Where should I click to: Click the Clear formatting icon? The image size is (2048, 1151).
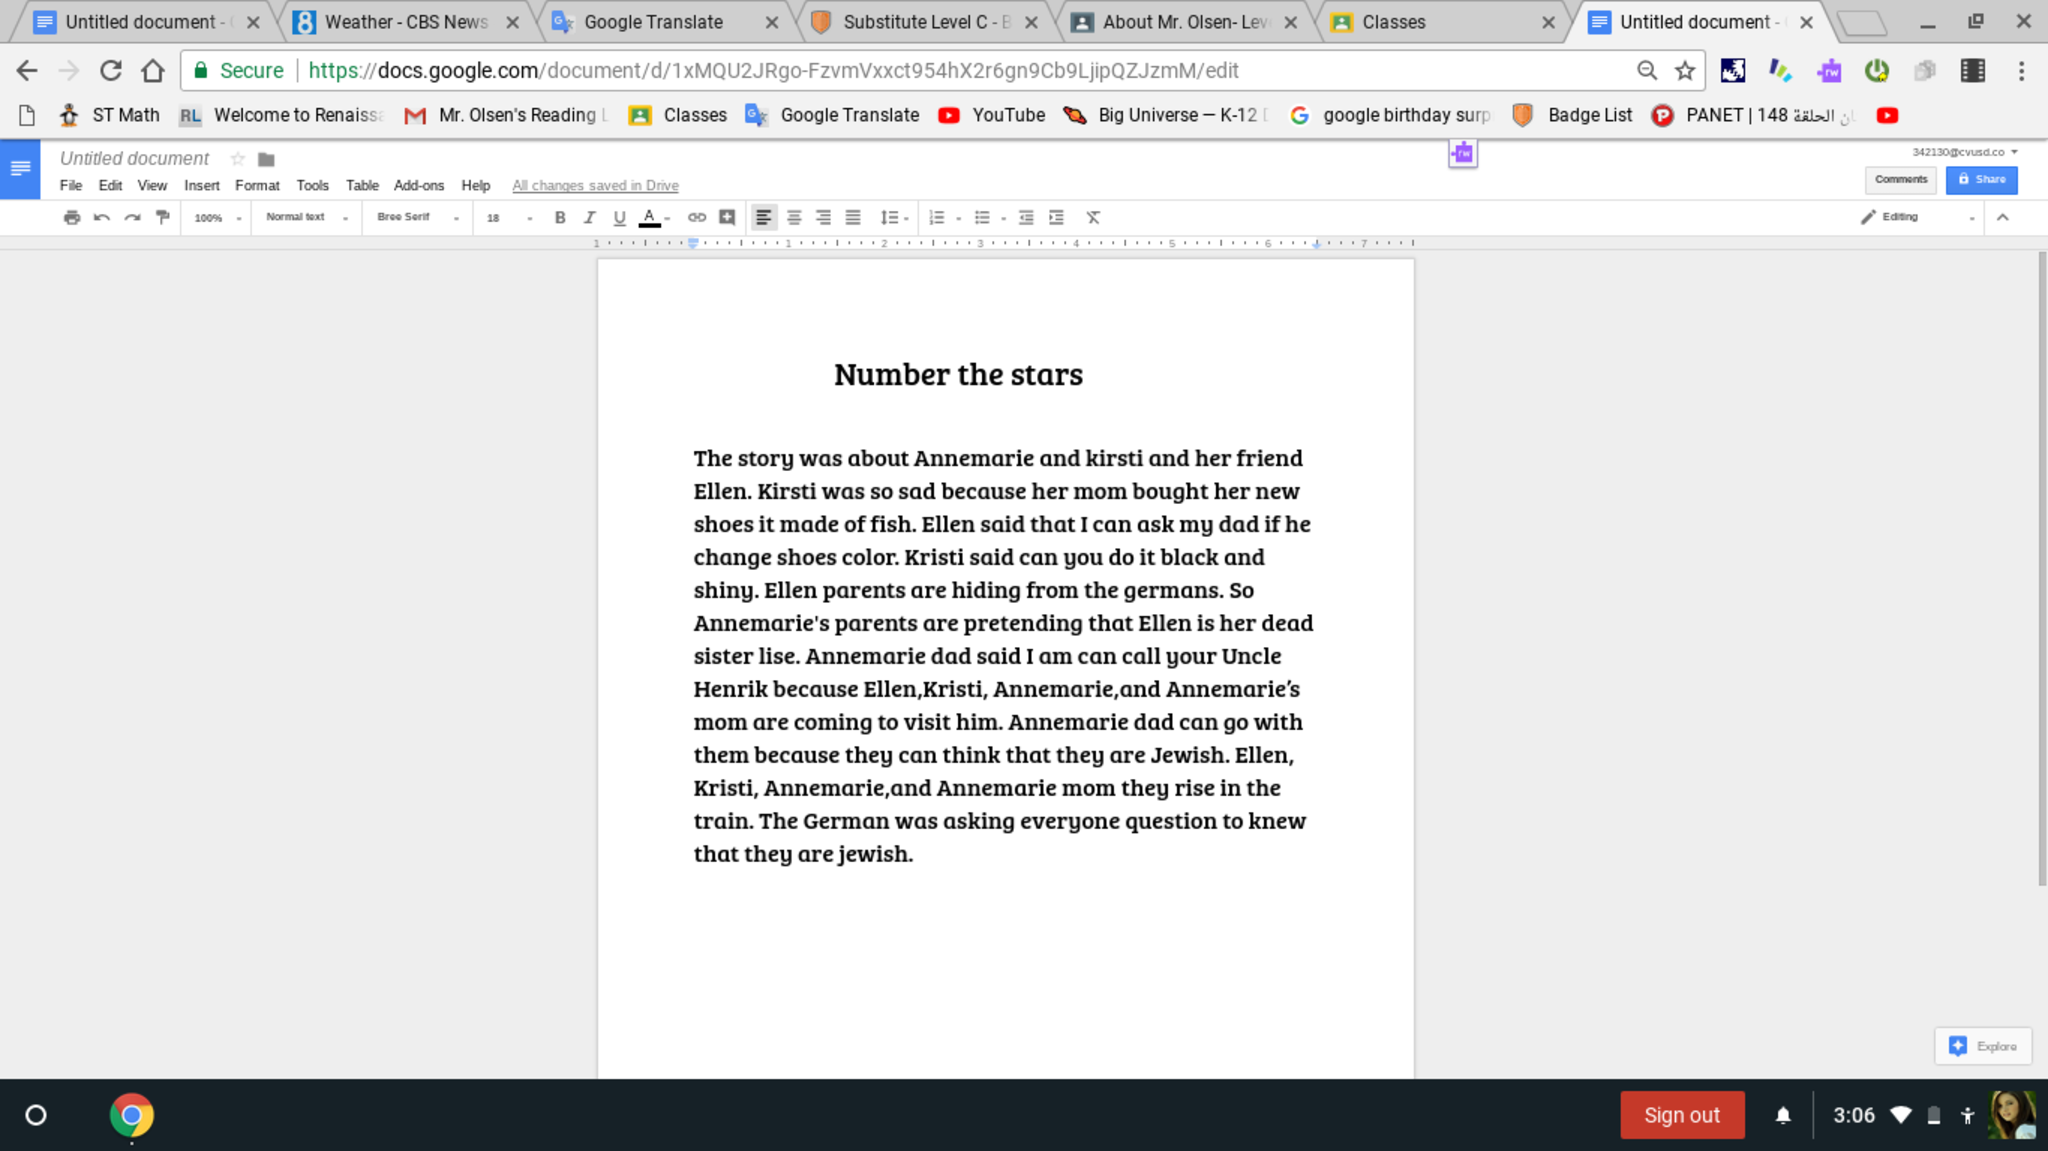[x=1093, y=217]
